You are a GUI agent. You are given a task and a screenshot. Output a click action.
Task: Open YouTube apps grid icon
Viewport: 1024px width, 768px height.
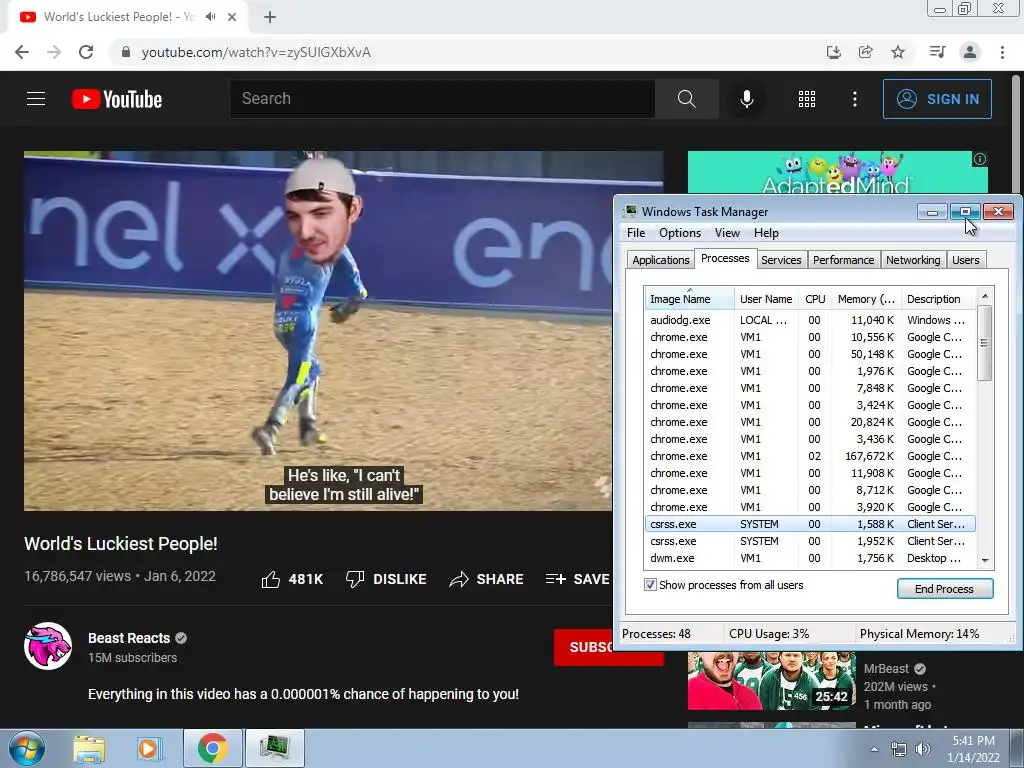[x=807, y=99]
